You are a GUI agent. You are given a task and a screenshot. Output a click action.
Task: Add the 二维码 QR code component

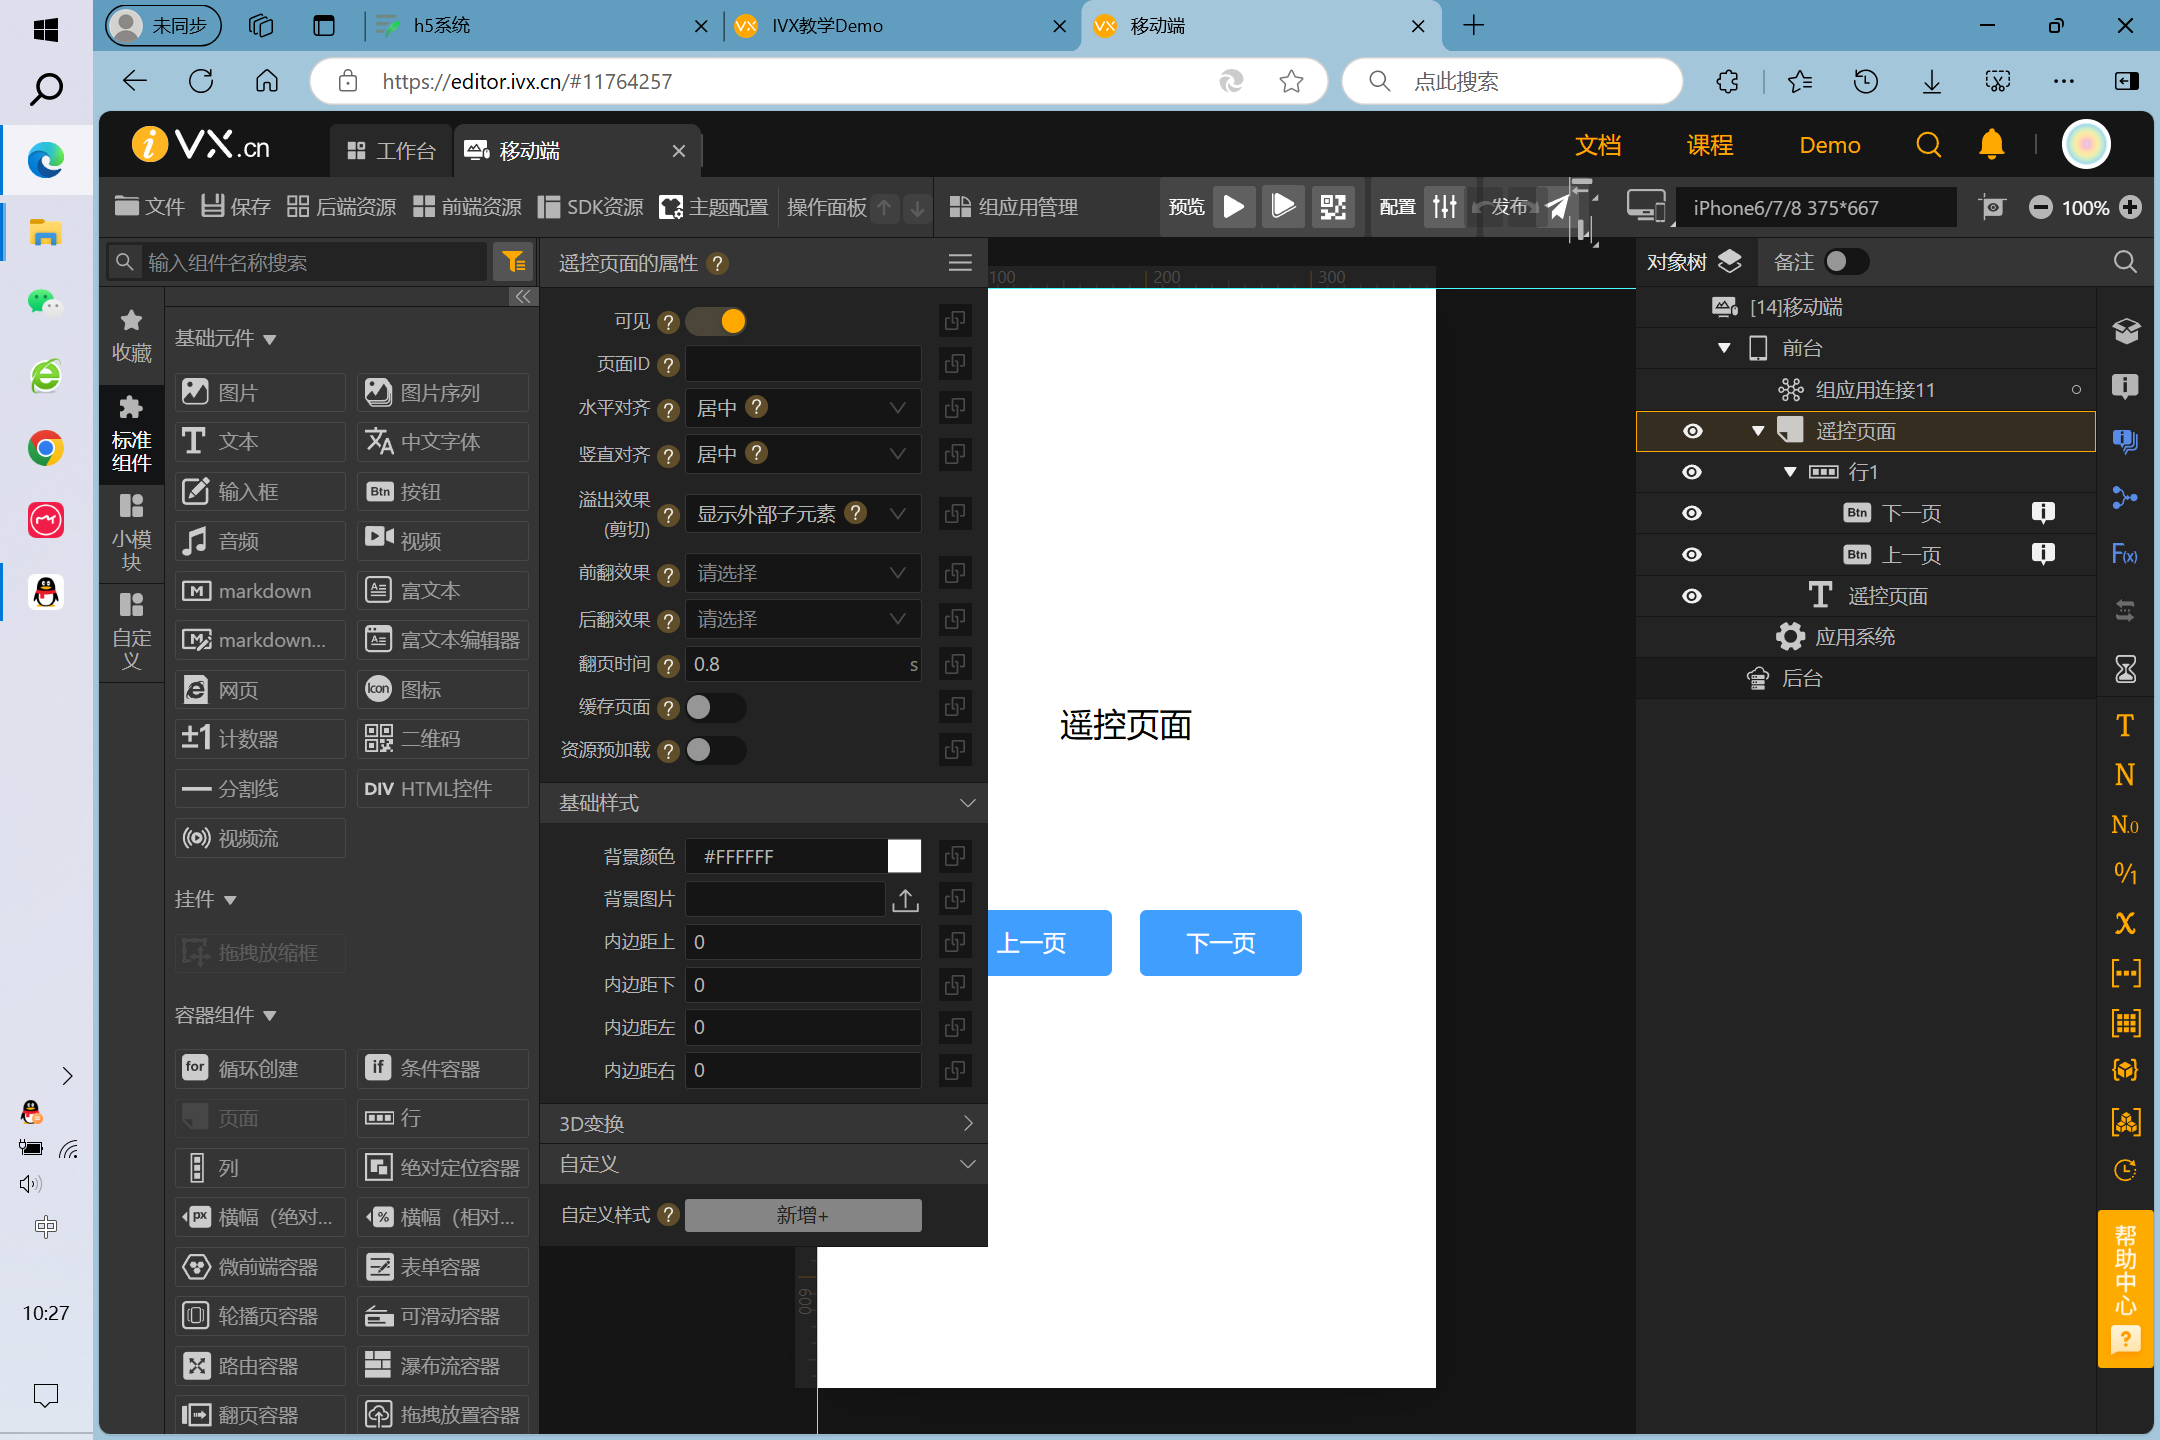[443, 738]
